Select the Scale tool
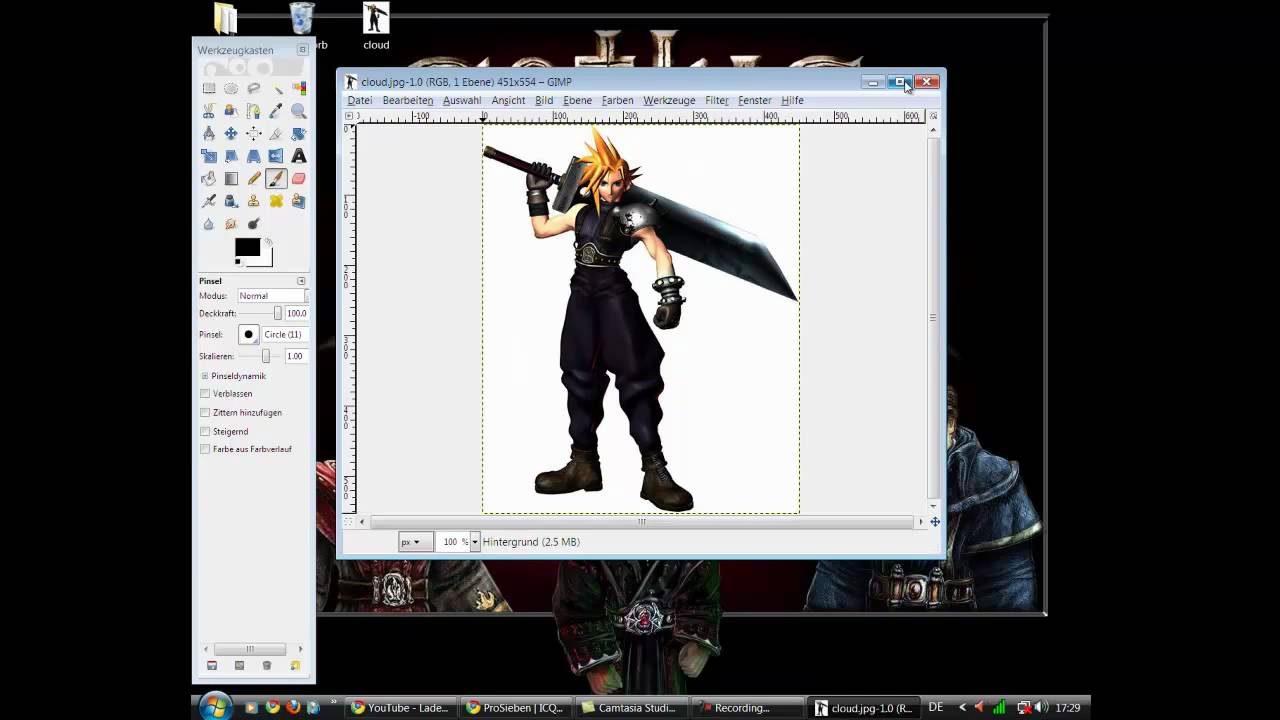1280x720 pixels. click(x=209, y=156)
